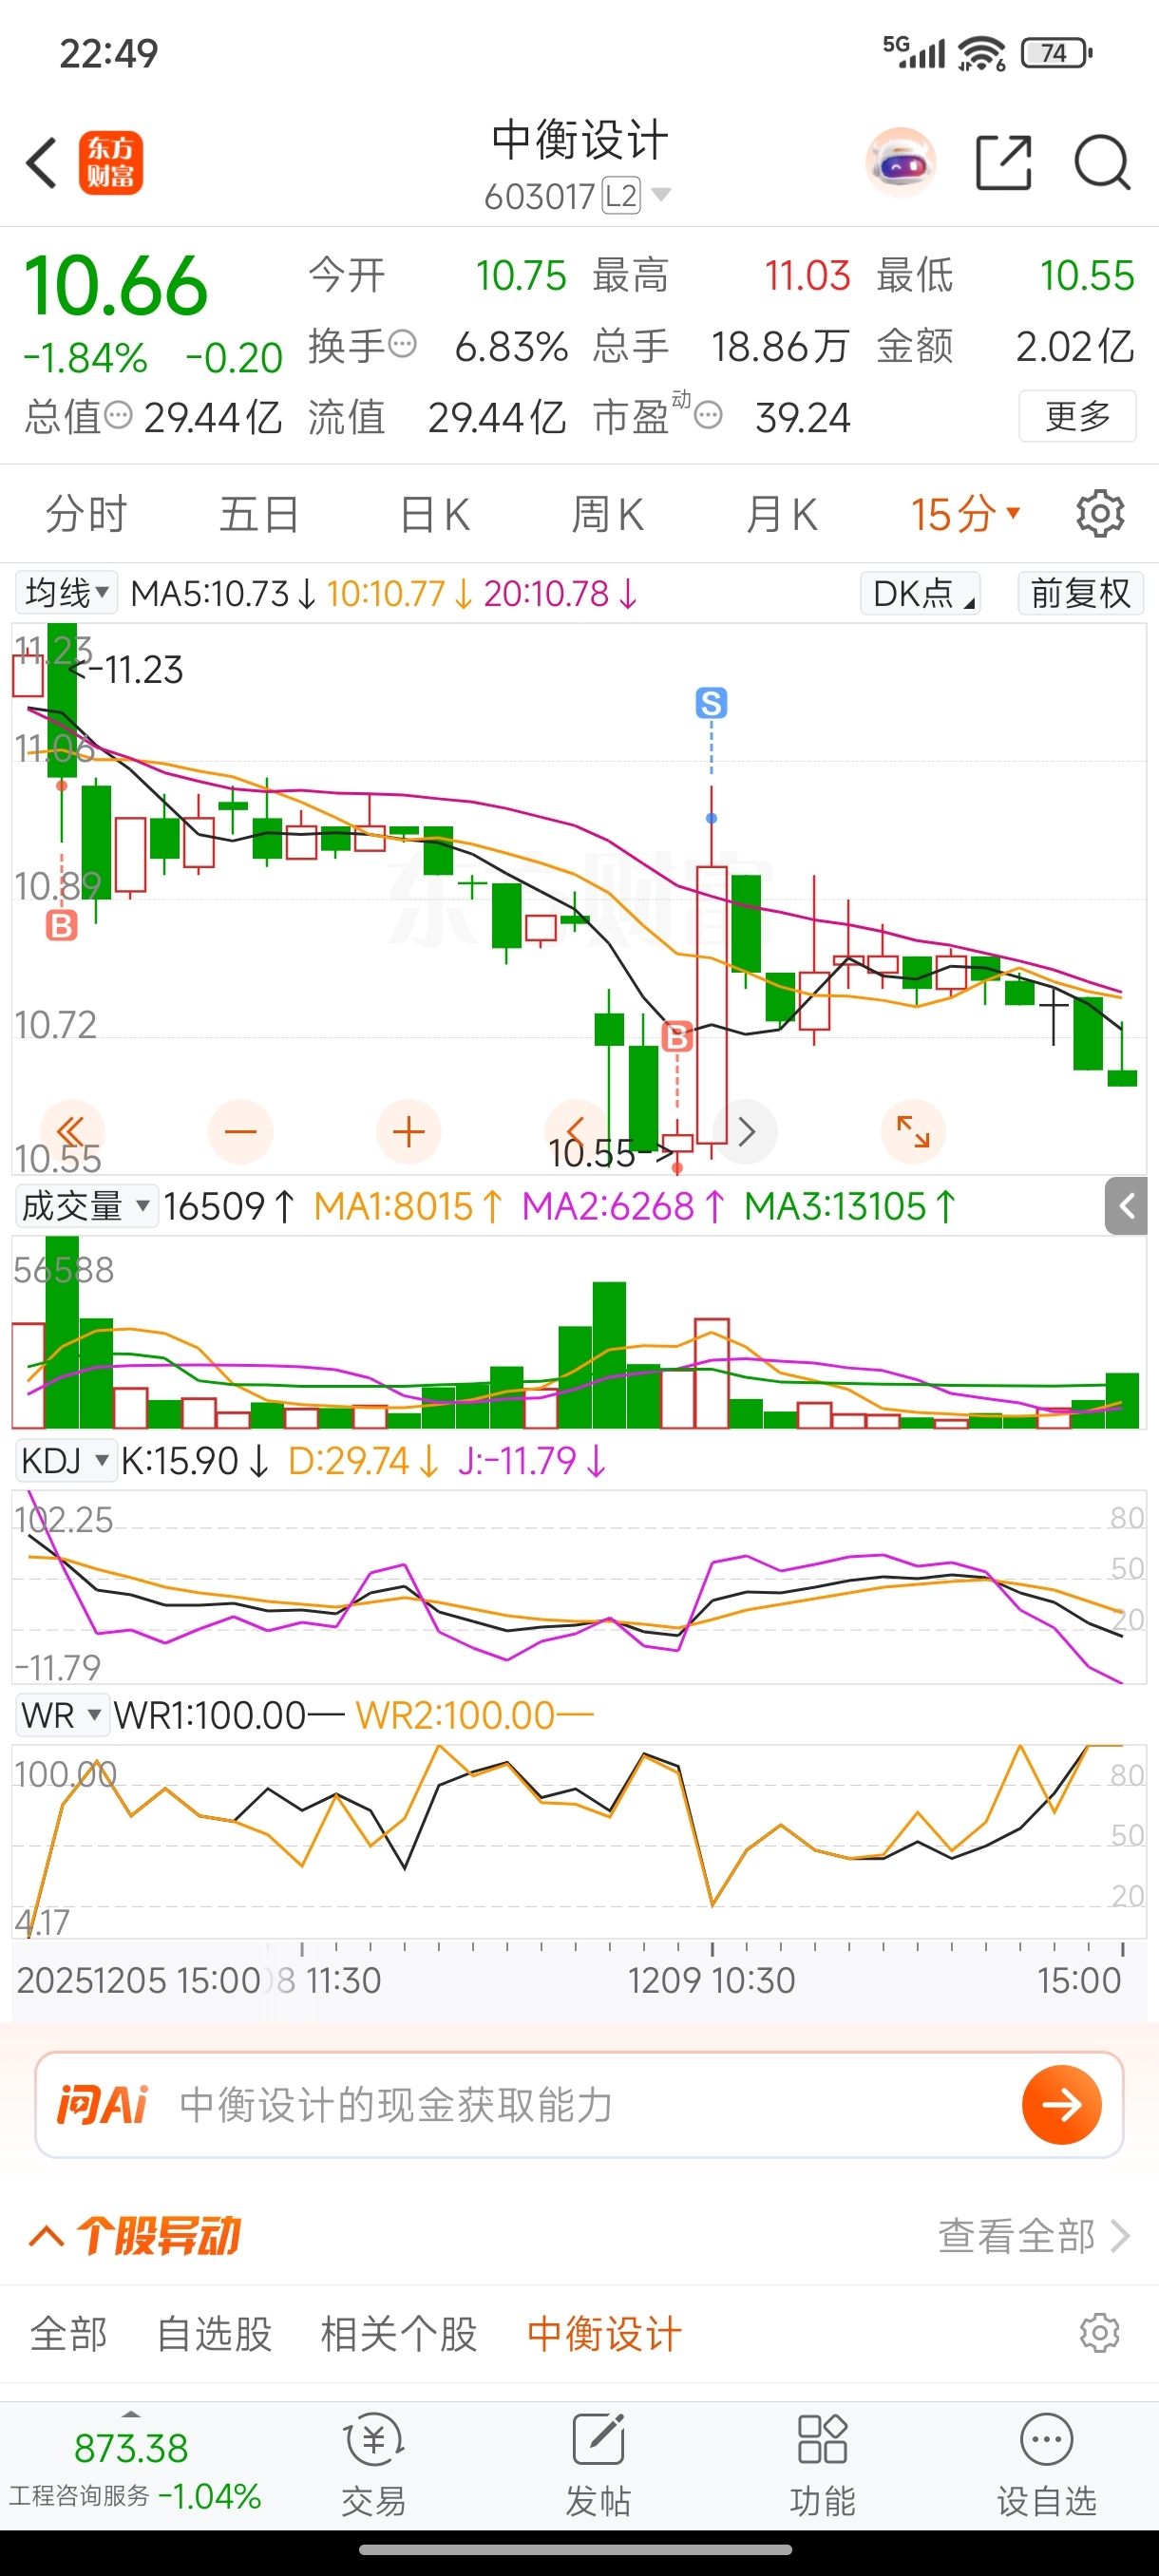Switch to 月K chart tab

coord(781,515)
